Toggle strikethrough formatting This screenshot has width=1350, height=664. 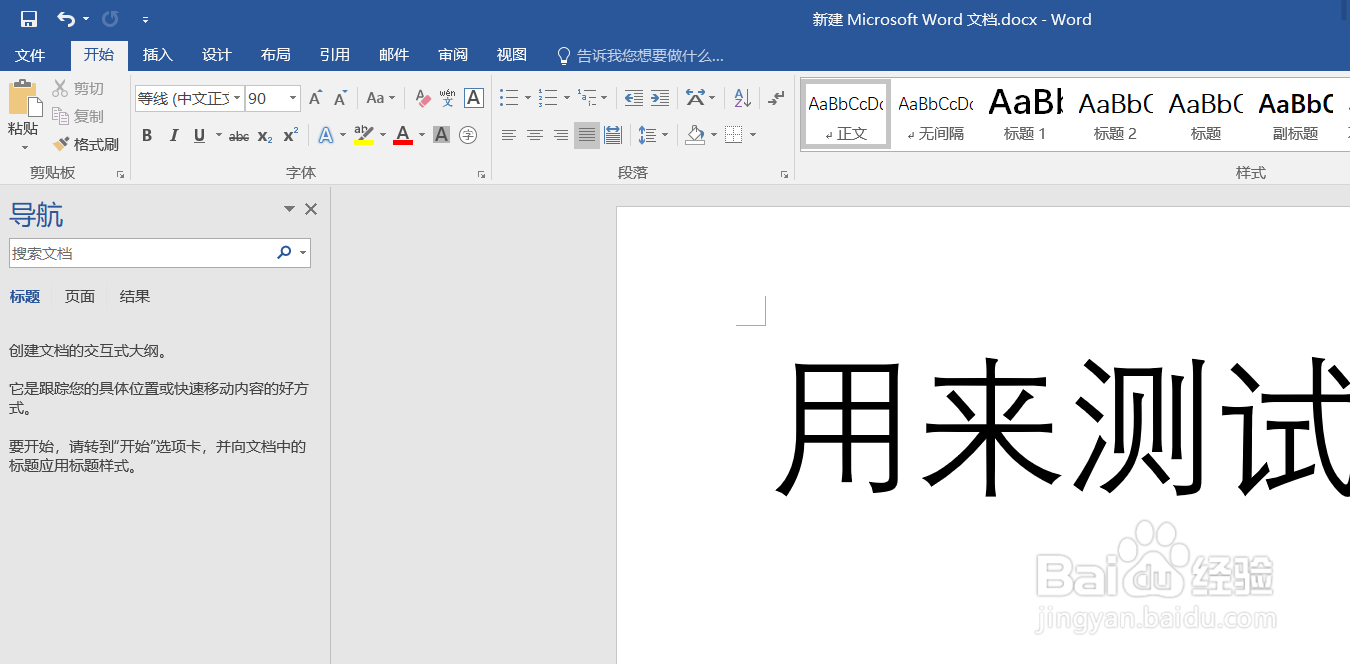[x=238, y=135]
